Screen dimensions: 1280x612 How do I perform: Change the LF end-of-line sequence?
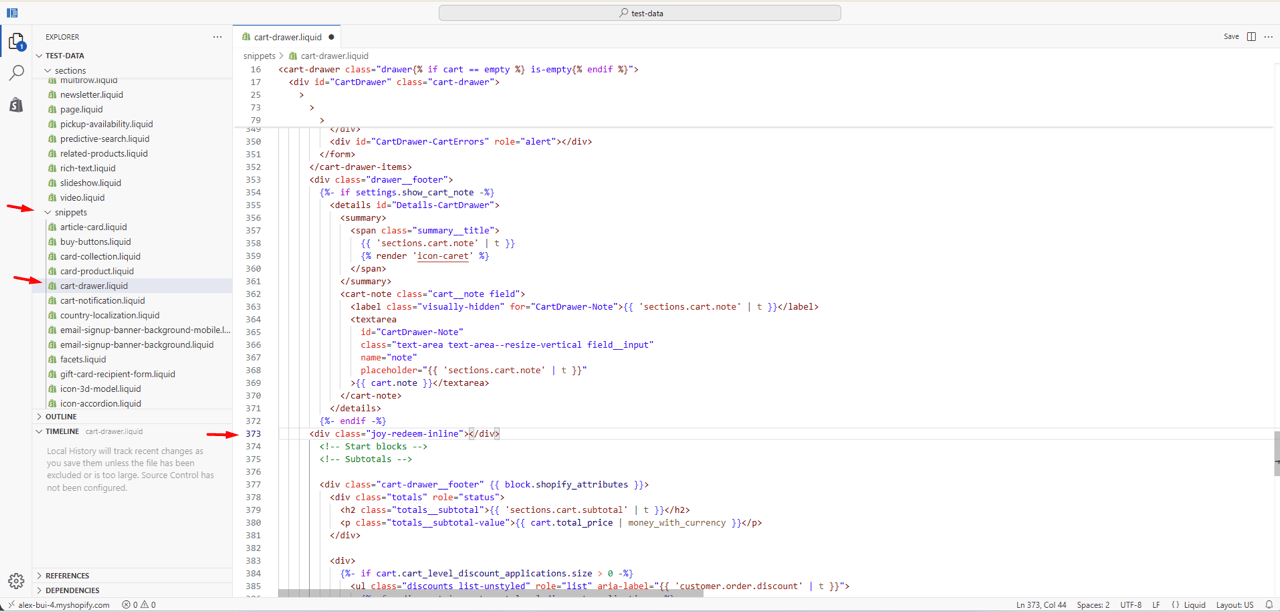tap(1156, 605)
